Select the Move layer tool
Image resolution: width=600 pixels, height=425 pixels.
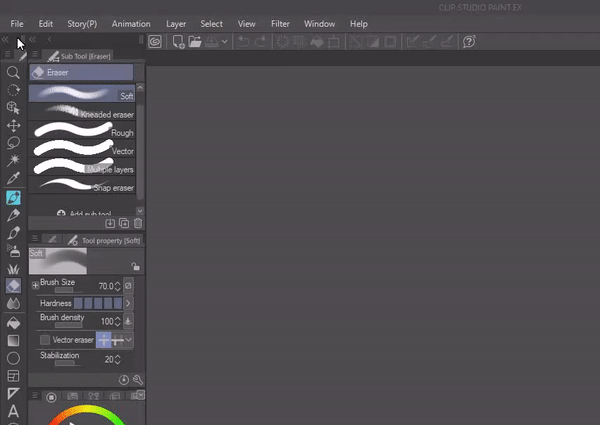[13, 125]
